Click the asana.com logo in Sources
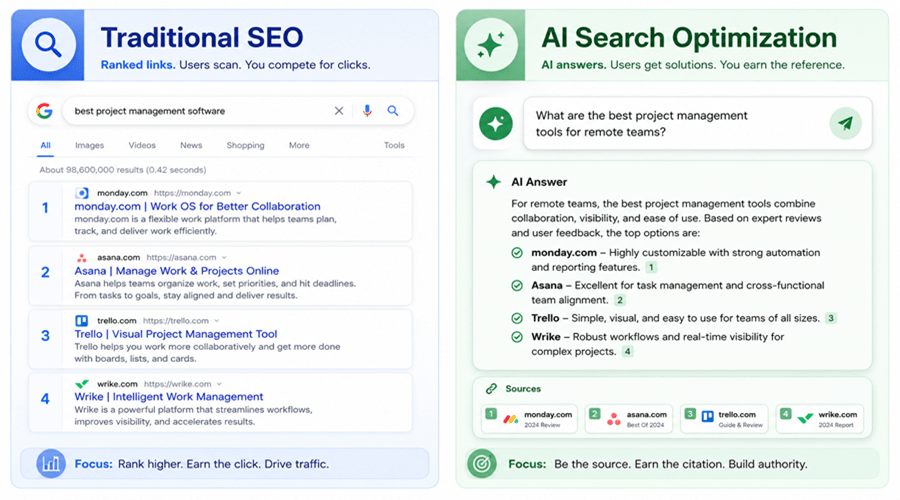Image resolution: width=900 pixels, height=500 pixels. (614, 419)
